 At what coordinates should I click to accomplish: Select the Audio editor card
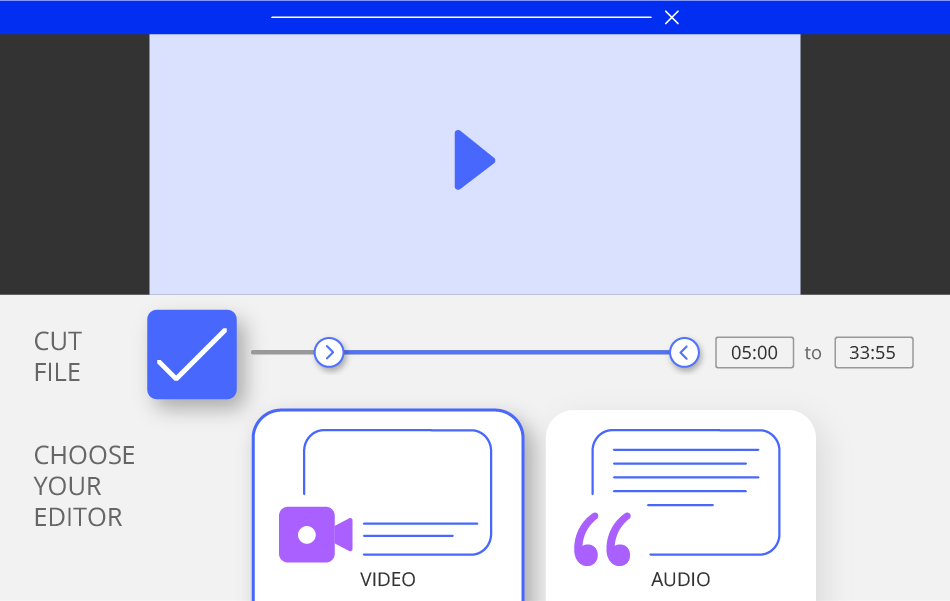tap(680, 506)
